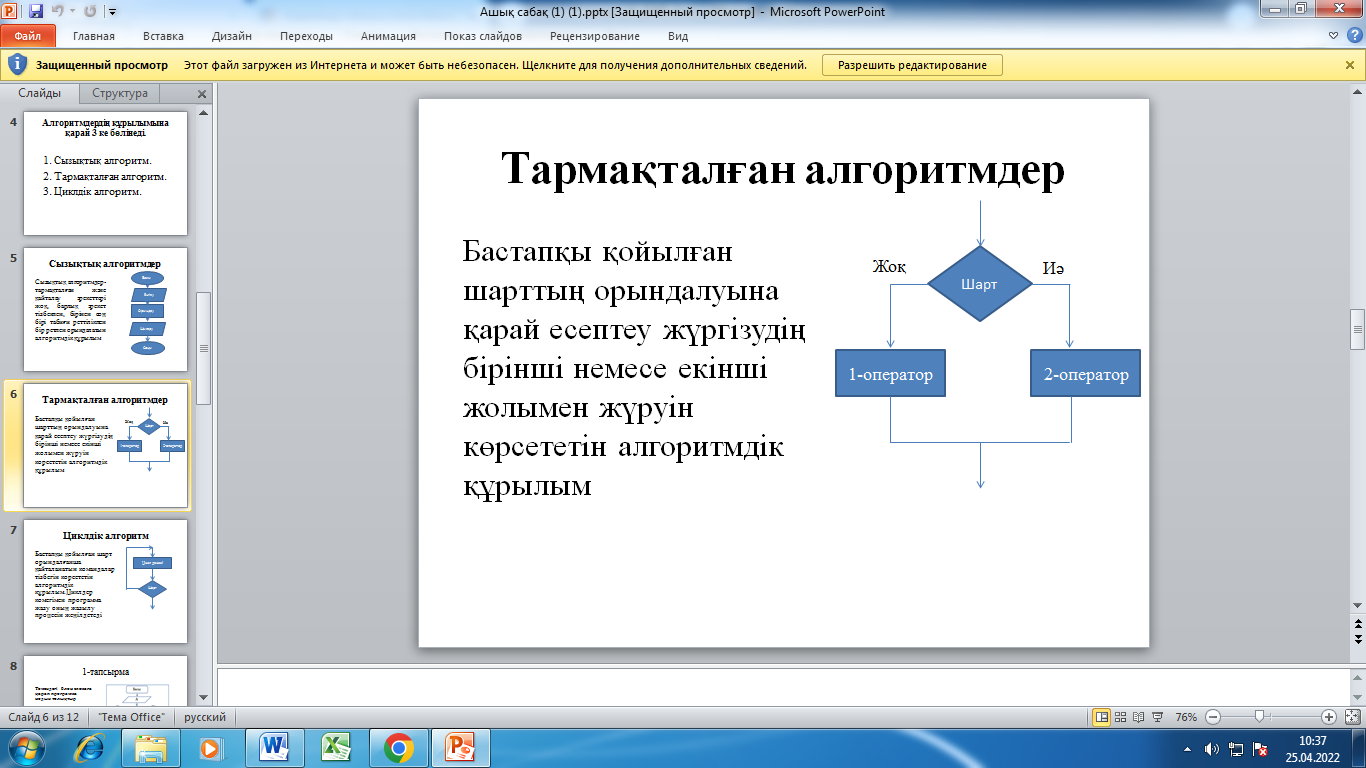This screenshot has height=768, width=1366.
Task: Open Google Chrome from the taskbar
Action: 398,748
